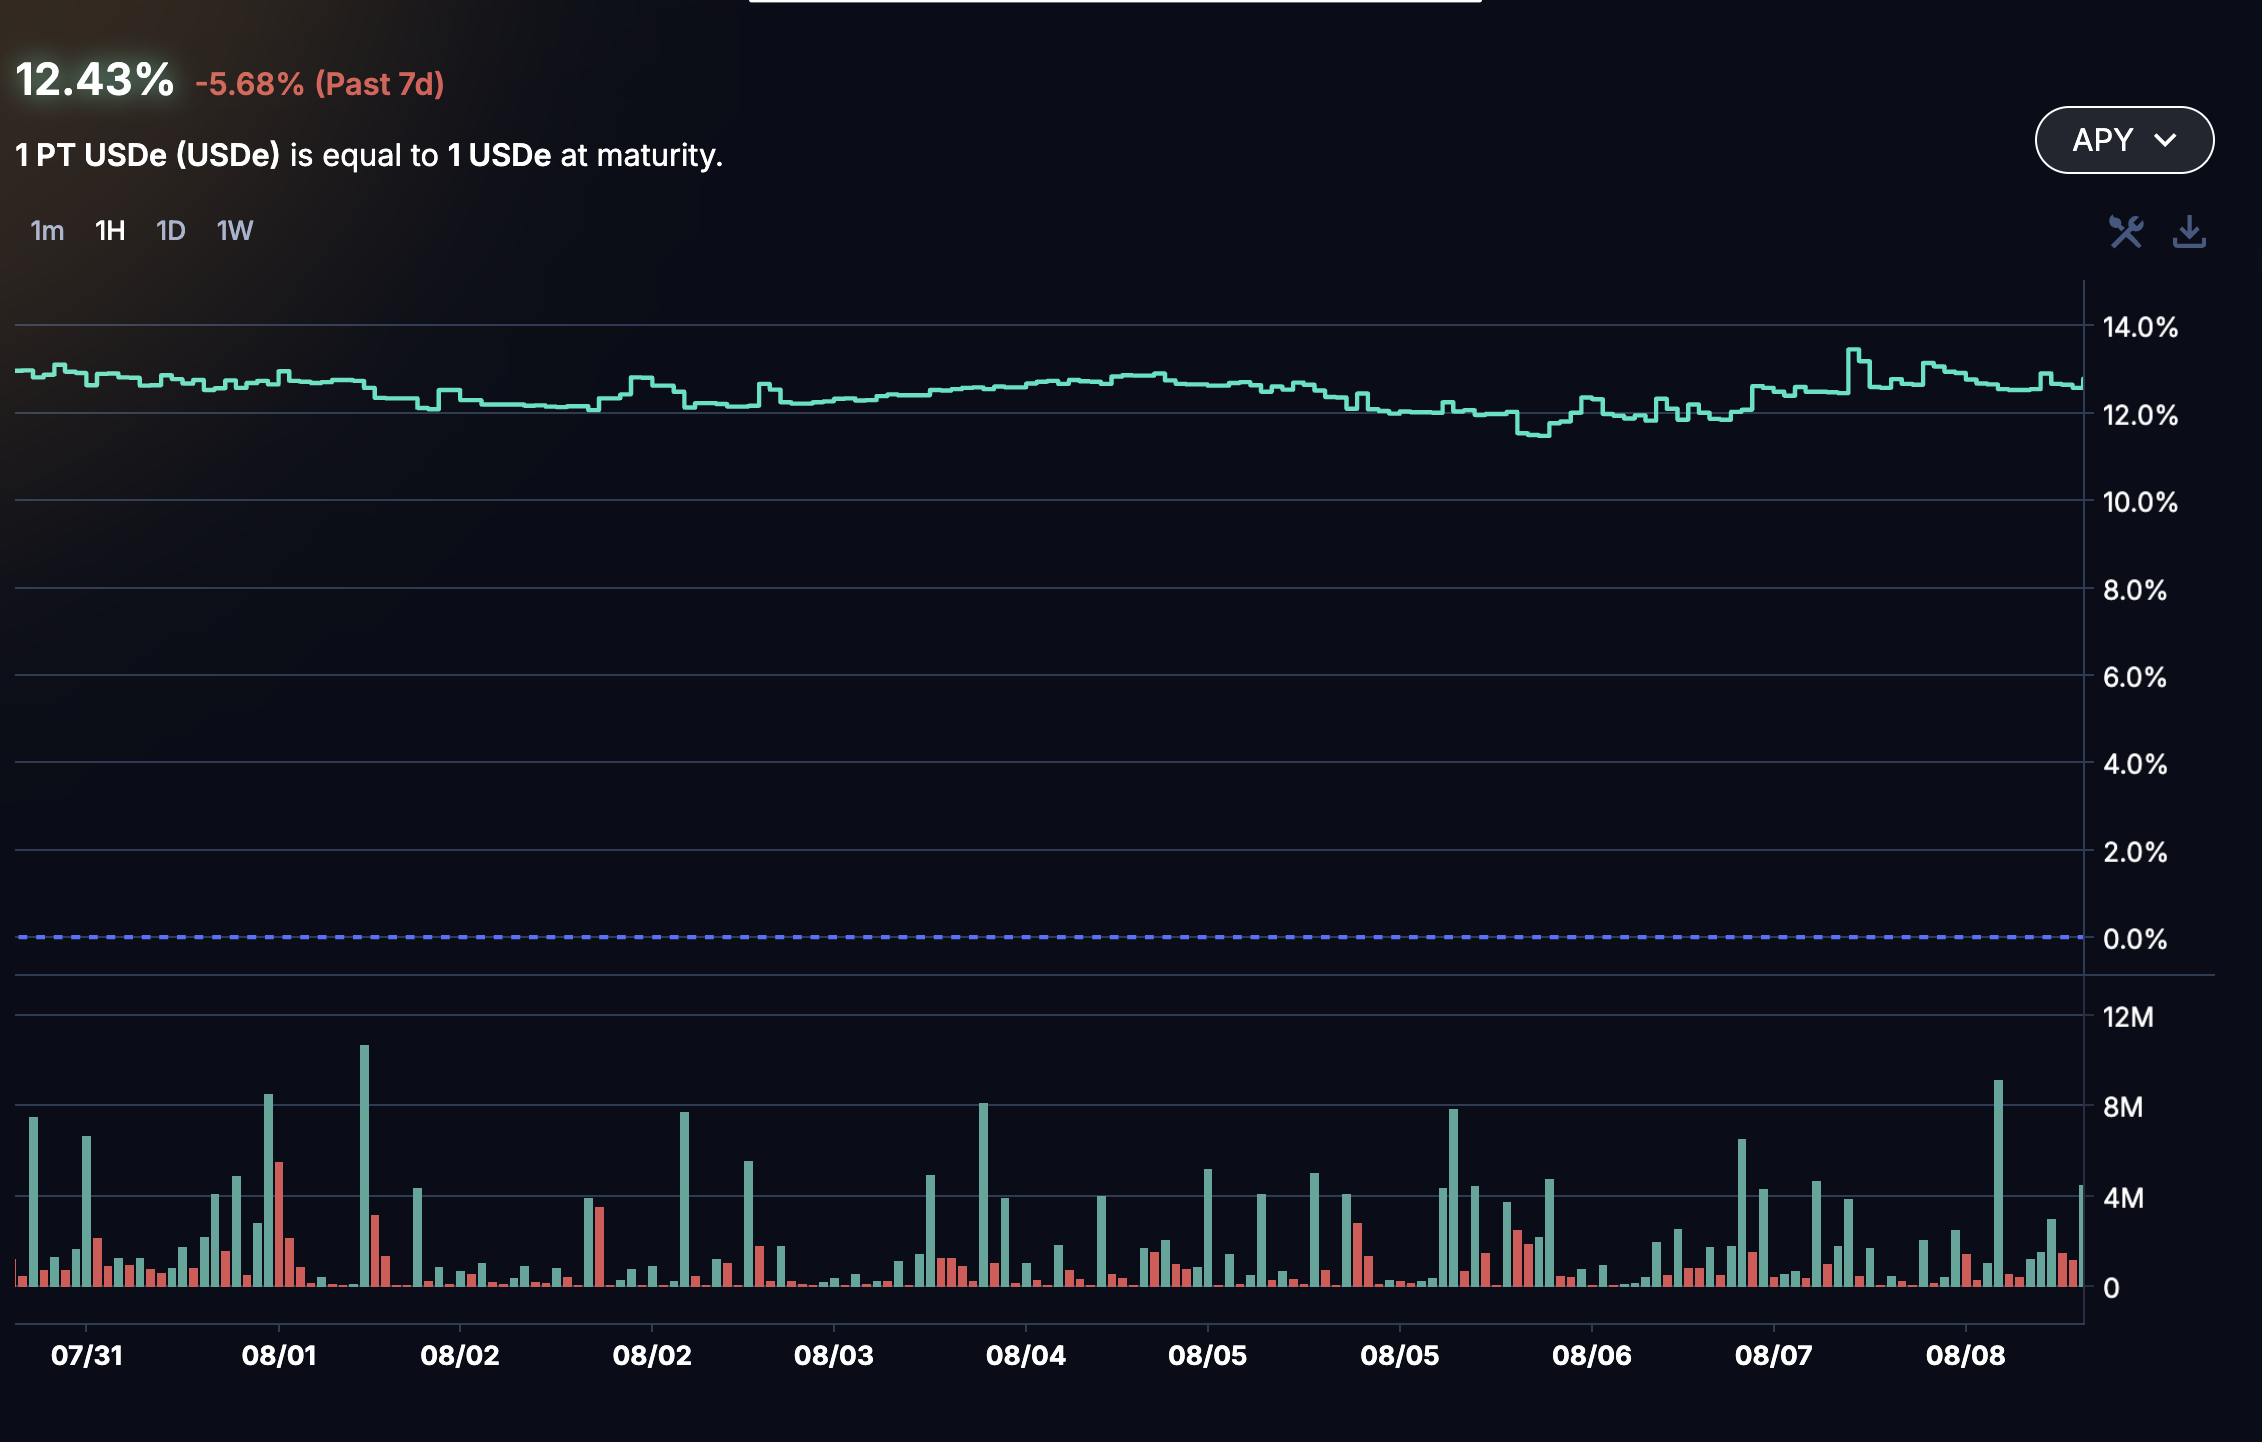The height and width of the screenshot is (1442, 2262).
Task: Select the 08/08 date label
Action: 1966,1355
